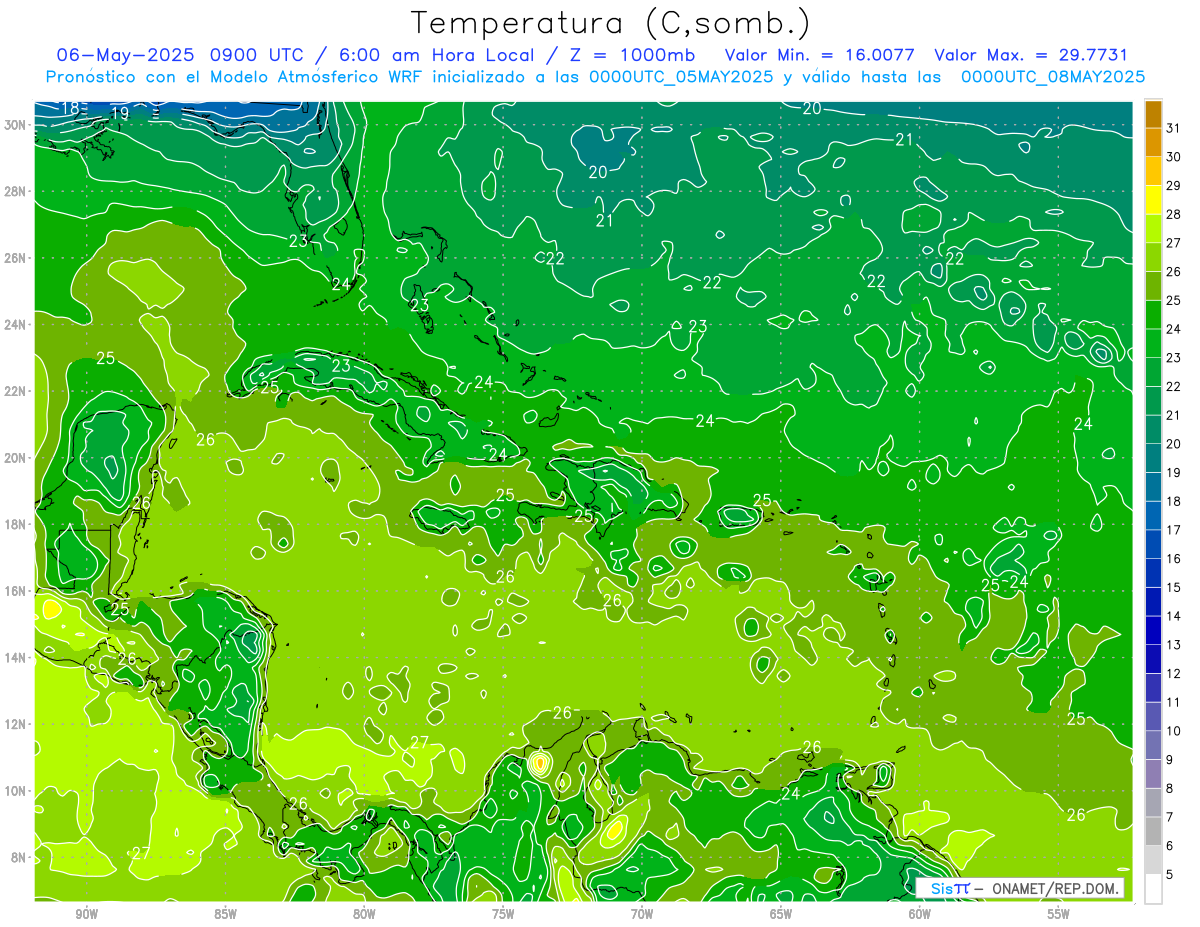Click the 90W longitude axis label
Screen dimensions: 1200x927
click(86, 914)
